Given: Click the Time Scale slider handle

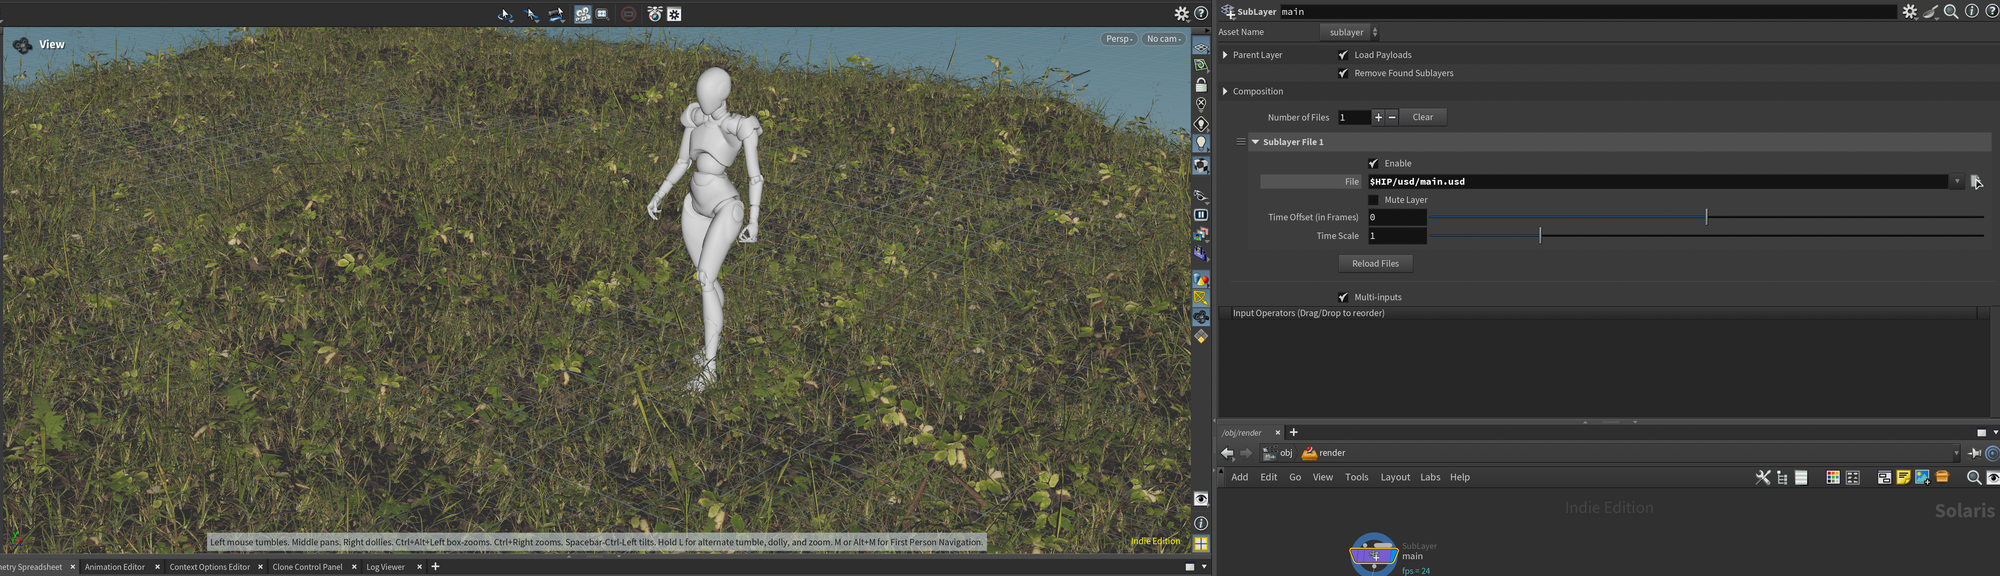Looking at the screenshot, I should pyautogui.click(x=1540, y=236).
